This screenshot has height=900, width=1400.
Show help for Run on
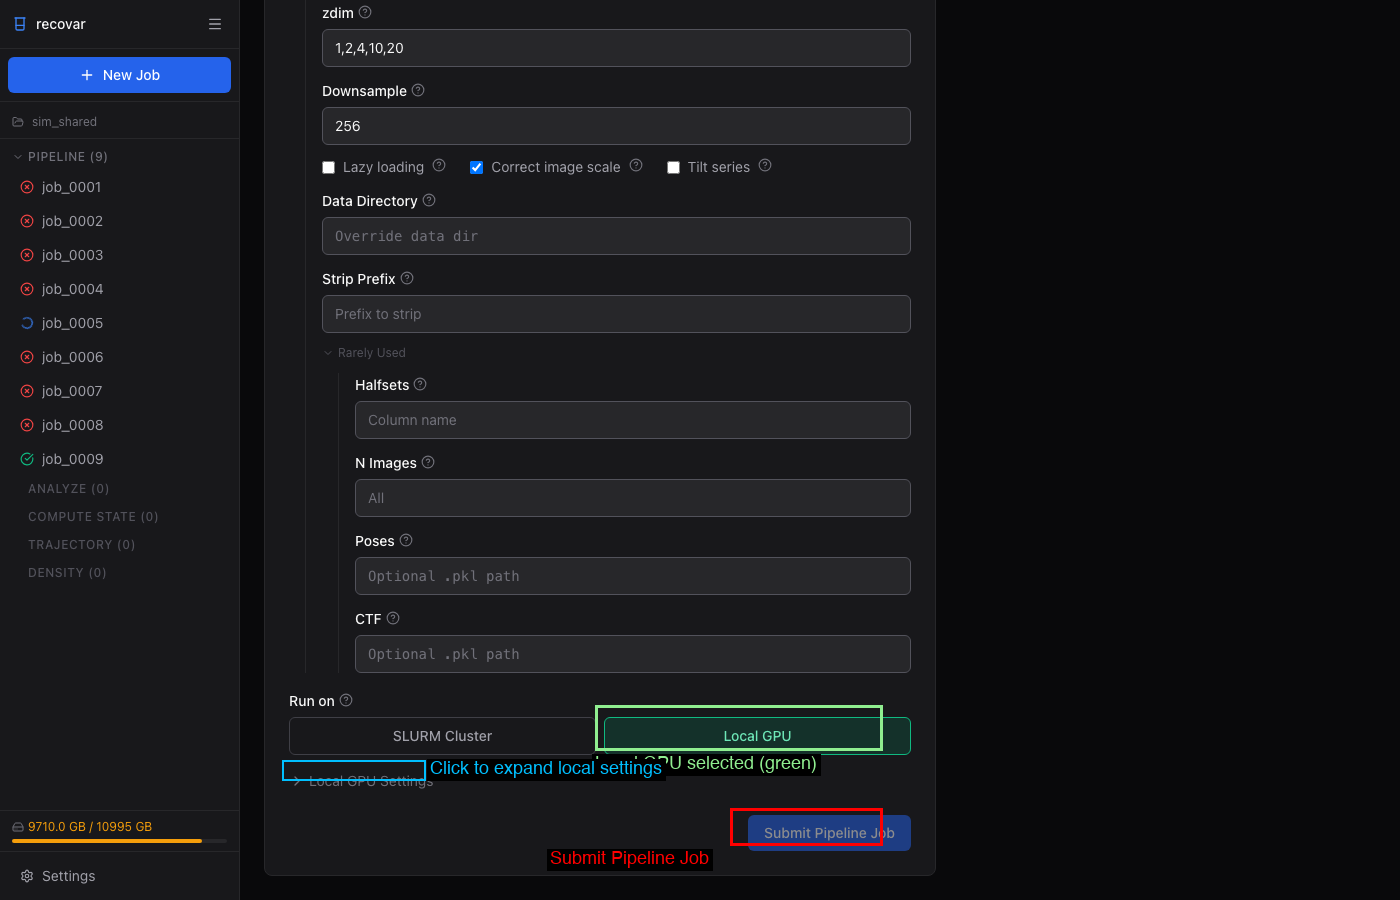(346, 700)
